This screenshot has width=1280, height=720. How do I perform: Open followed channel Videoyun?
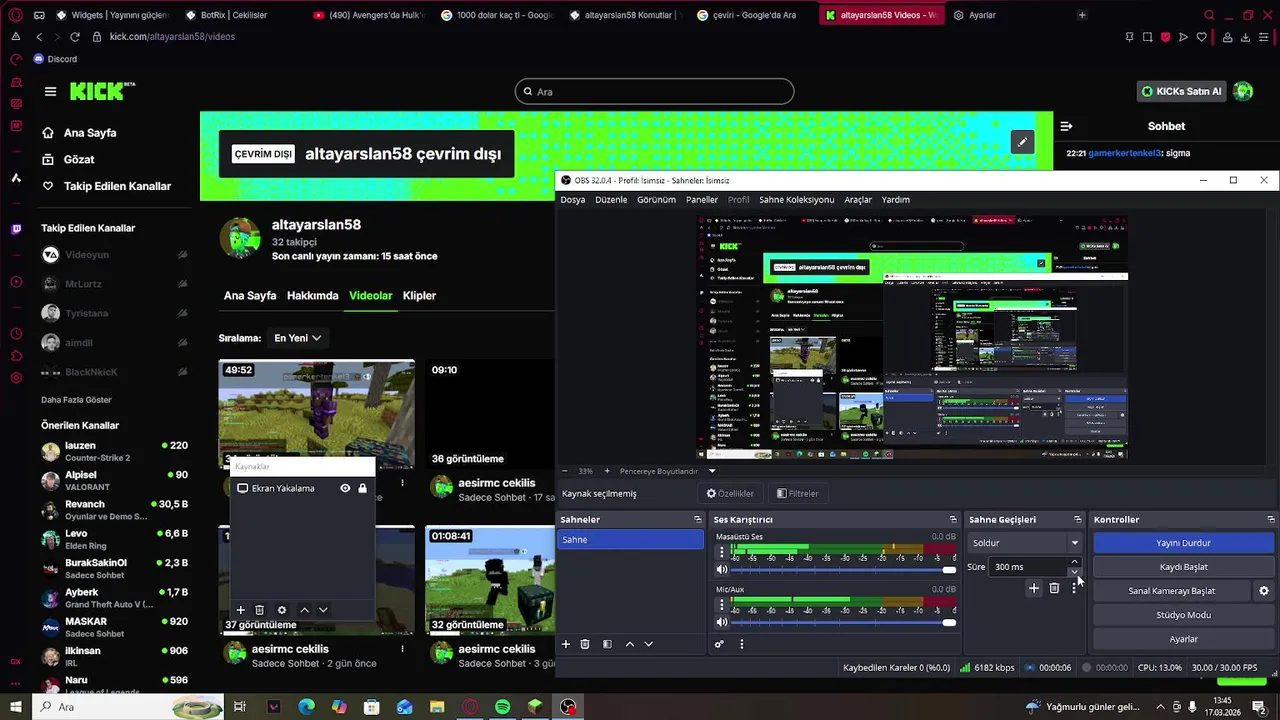[114, 255]
